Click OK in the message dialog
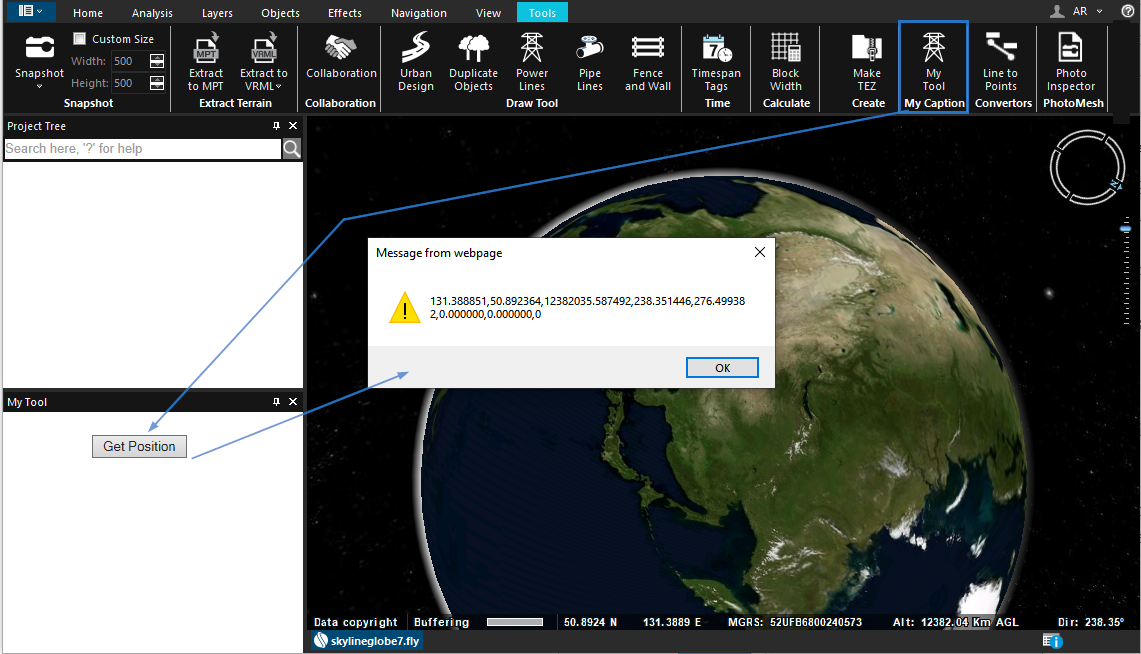The image size is (1141, 654). tap(722, 367)
